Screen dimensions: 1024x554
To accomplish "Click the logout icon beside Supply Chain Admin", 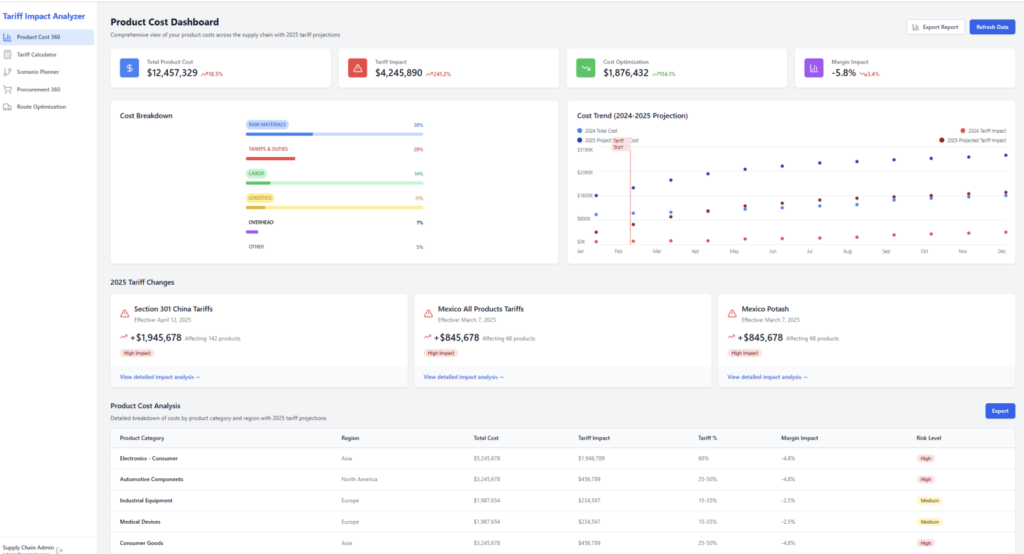I will [60, 550].
